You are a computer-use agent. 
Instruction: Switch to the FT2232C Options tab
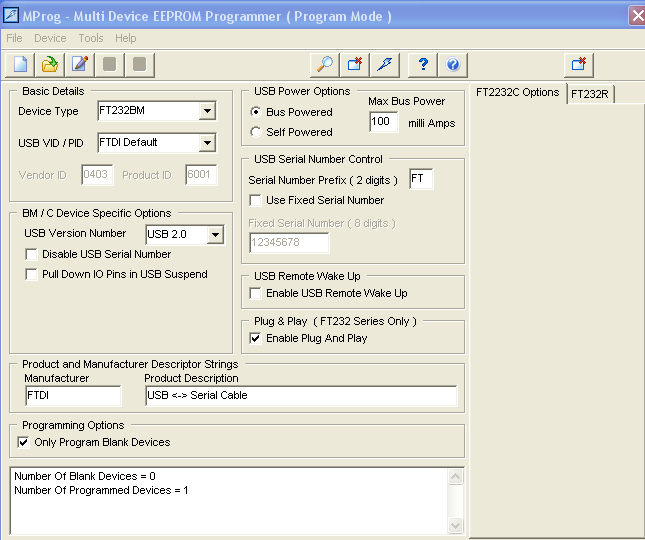click(517, 93)
